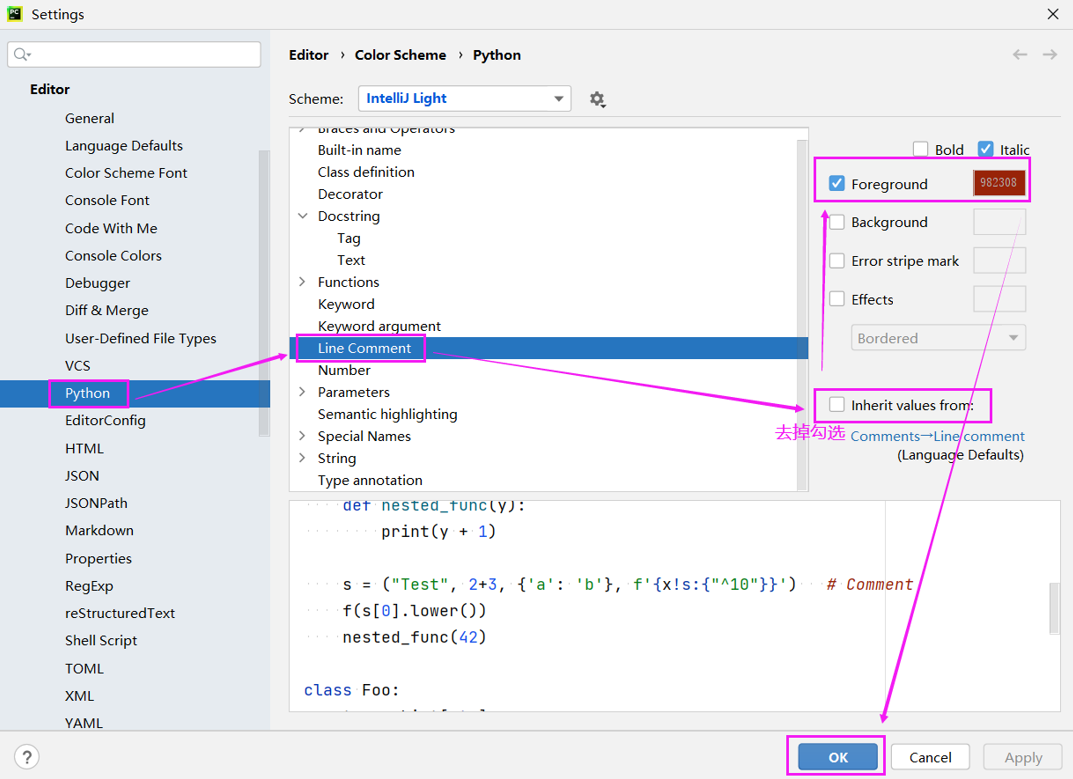Screen dimensions: 1073x779
Task: Expand the Special Names tree node
Action: 303,436
